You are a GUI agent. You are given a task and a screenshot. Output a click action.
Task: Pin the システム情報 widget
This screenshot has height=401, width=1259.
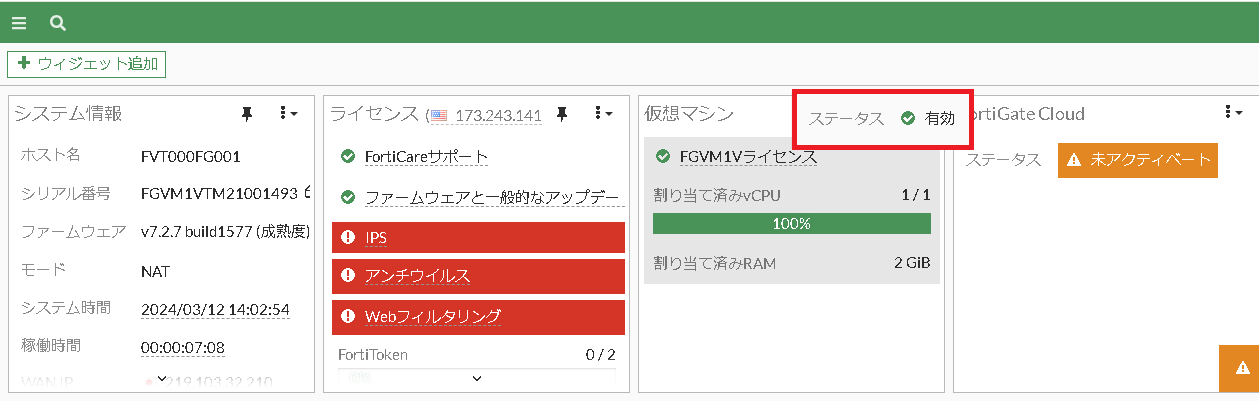click(247, 114)
